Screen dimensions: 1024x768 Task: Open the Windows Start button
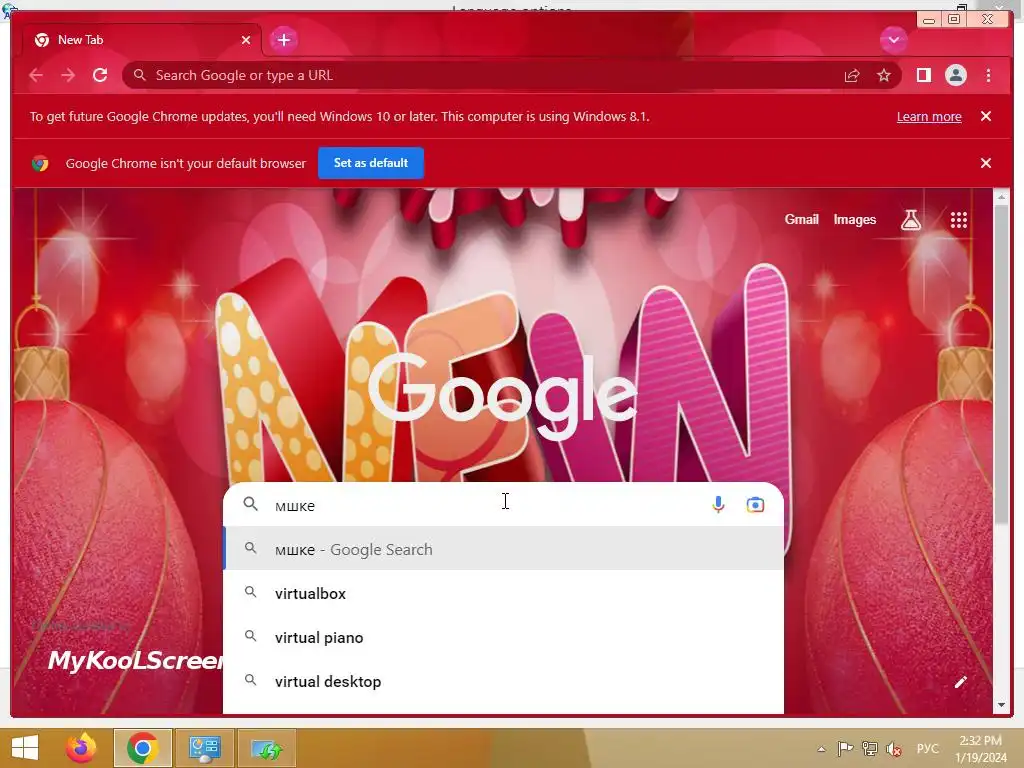pyautogui.click(x=25, y=748)
